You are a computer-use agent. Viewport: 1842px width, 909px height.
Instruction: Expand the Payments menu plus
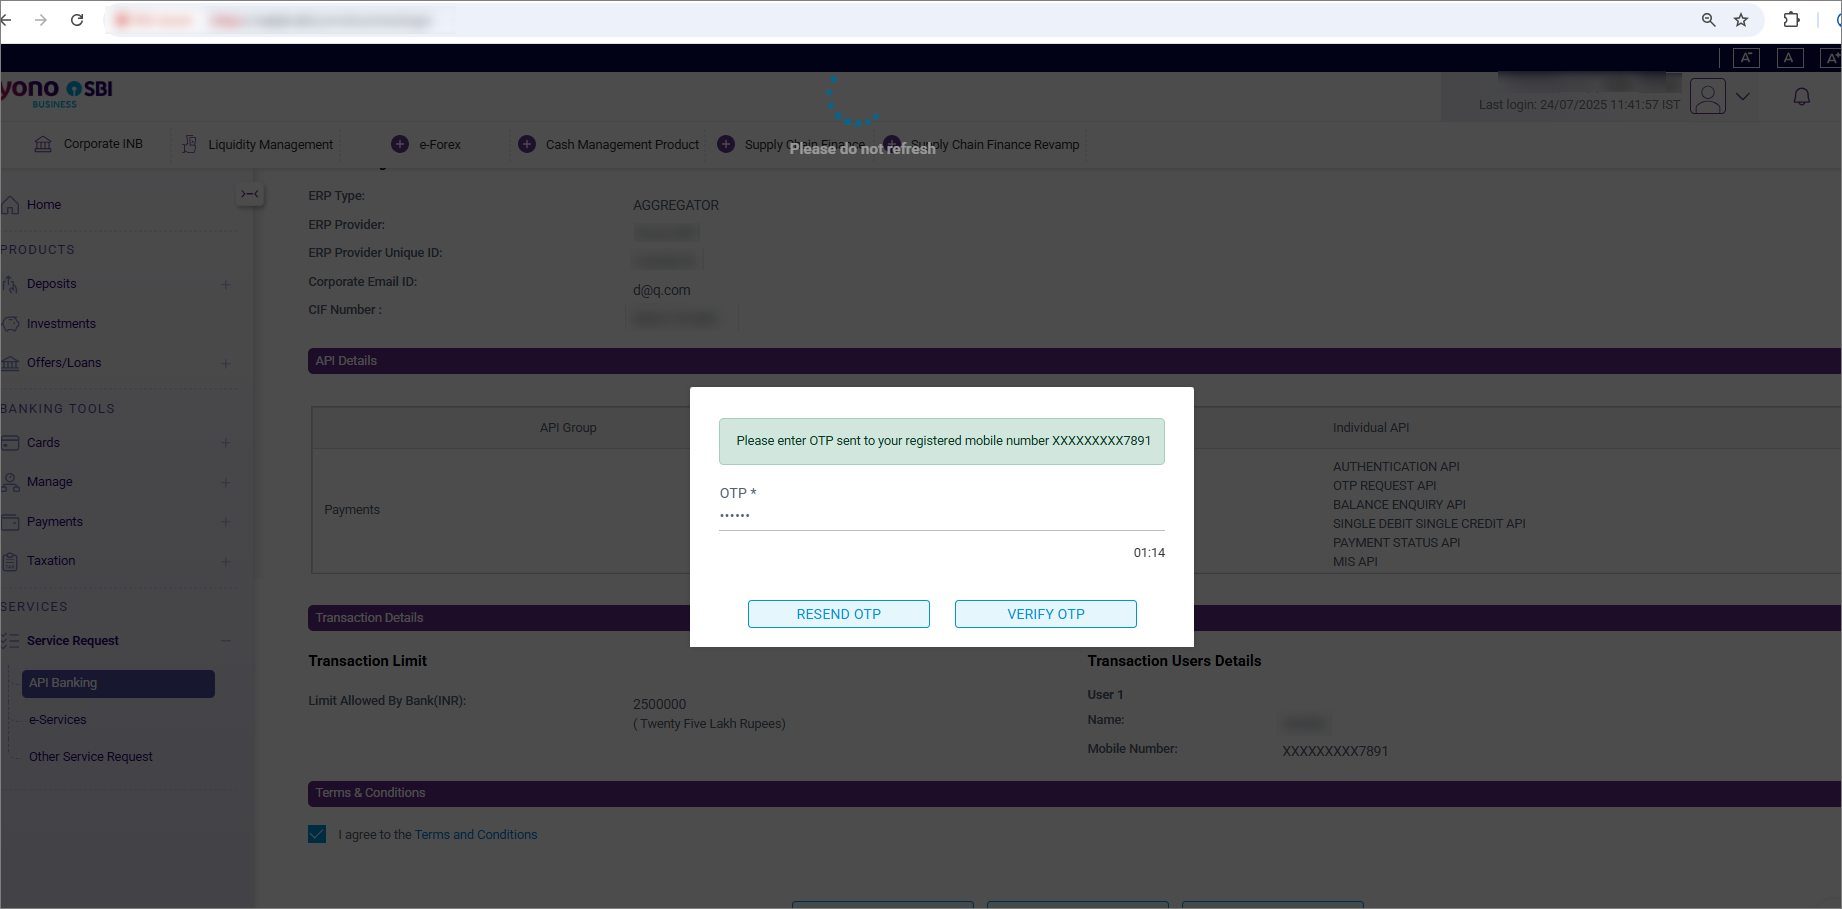click(226, 522)
